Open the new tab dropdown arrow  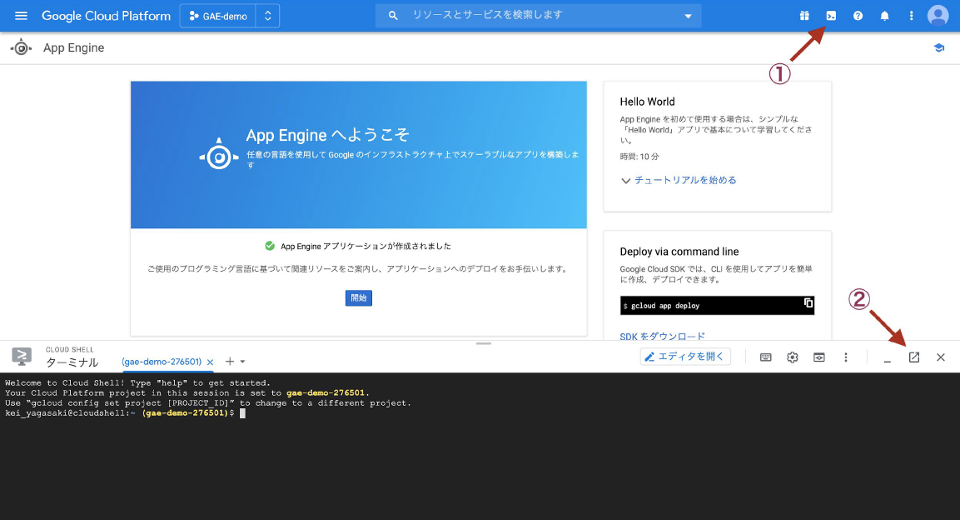tap(242, 362)
